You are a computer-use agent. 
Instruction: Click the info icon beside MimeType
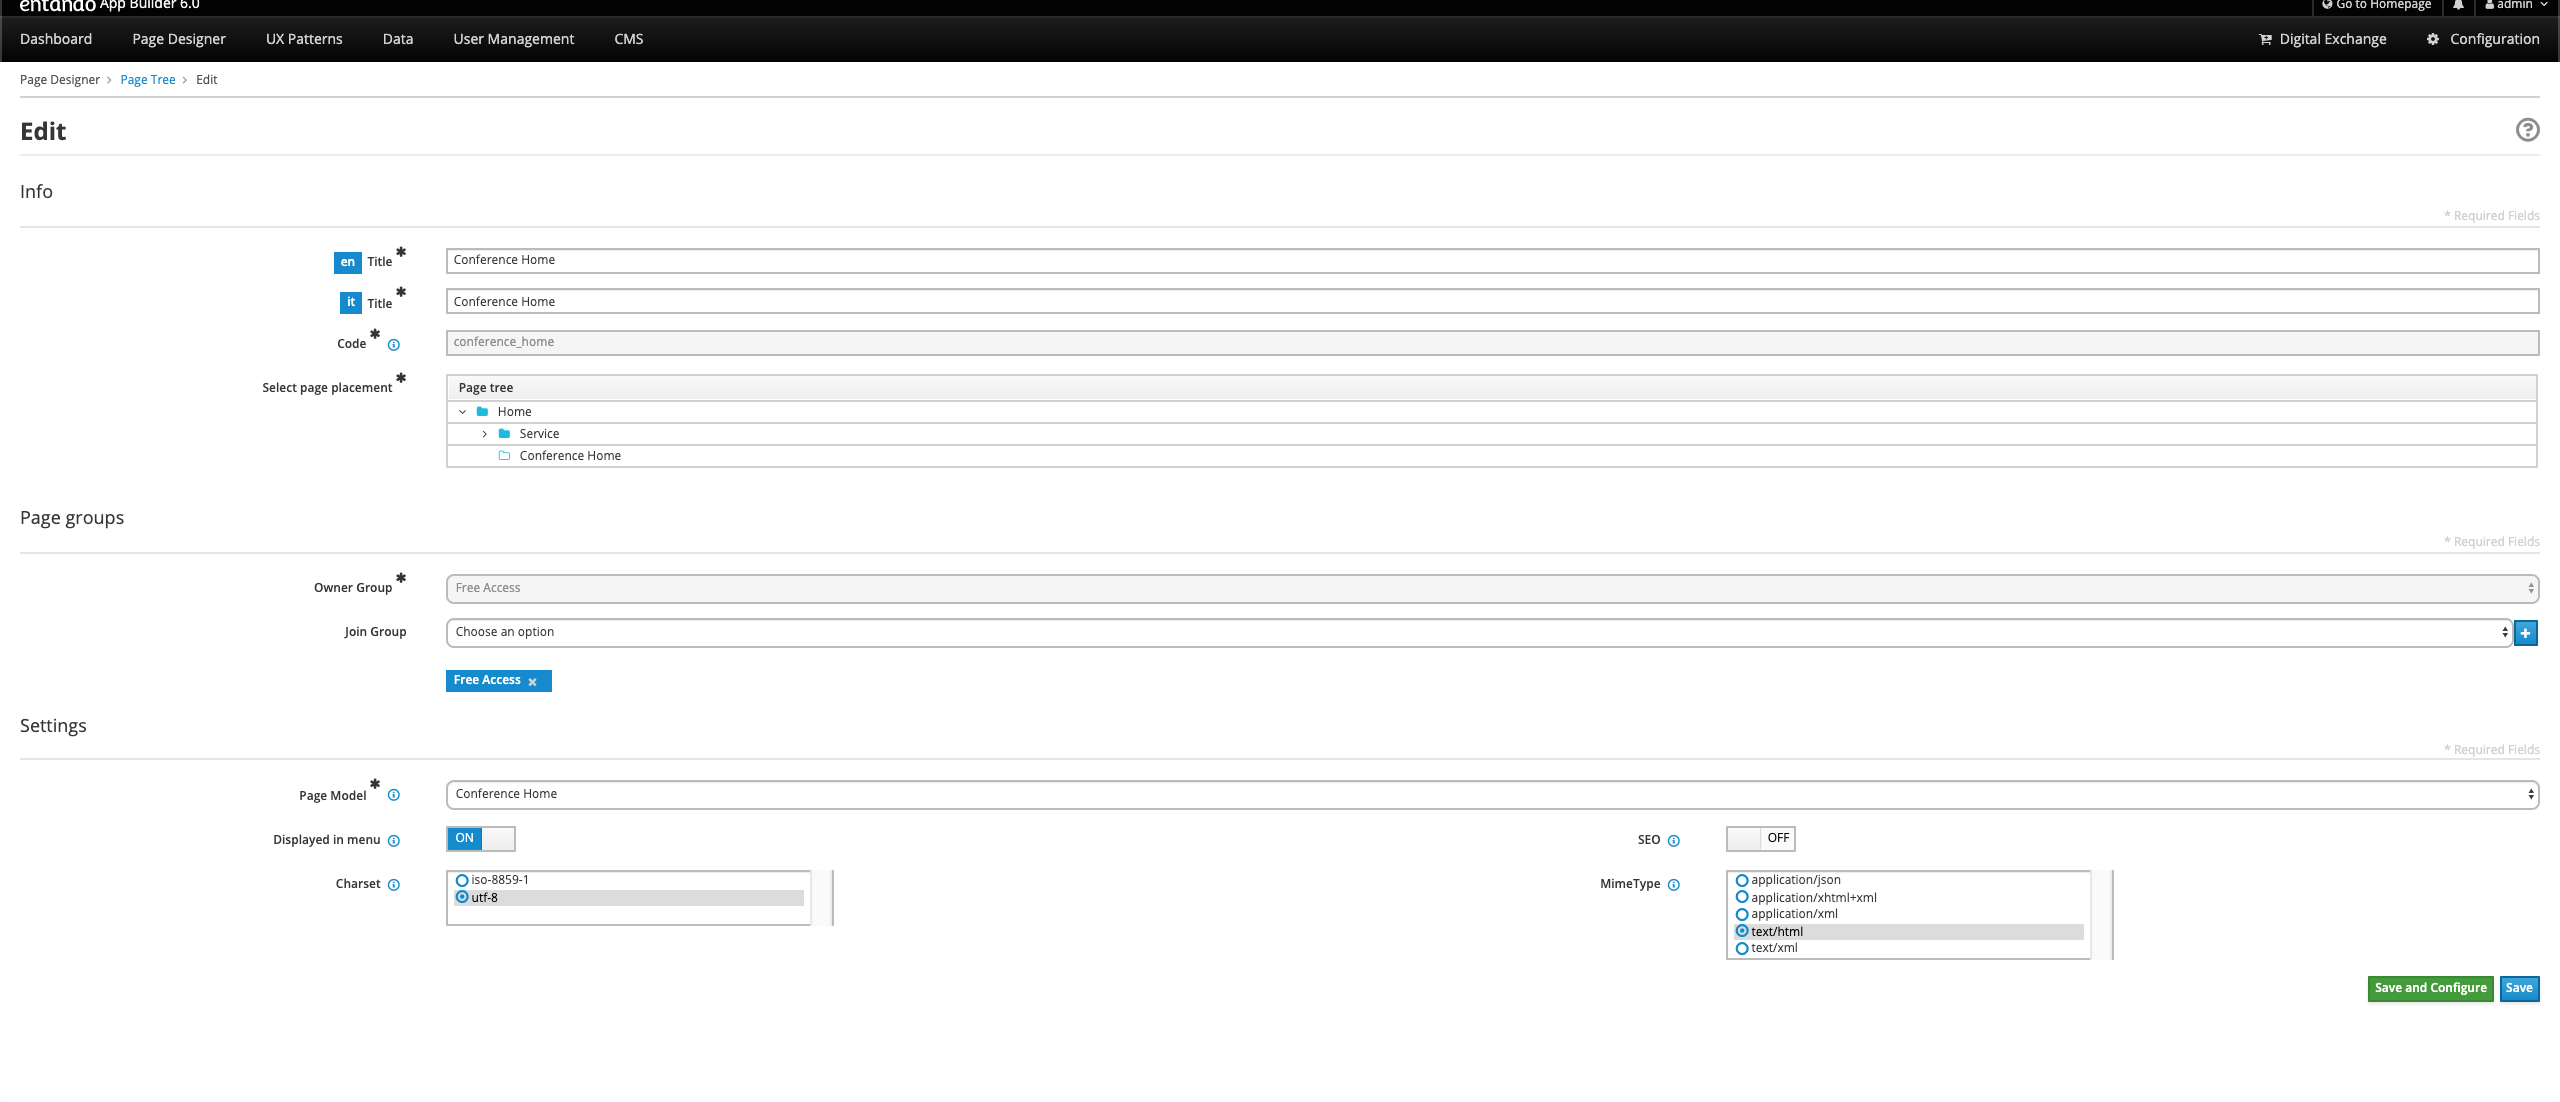[1674, 885]
